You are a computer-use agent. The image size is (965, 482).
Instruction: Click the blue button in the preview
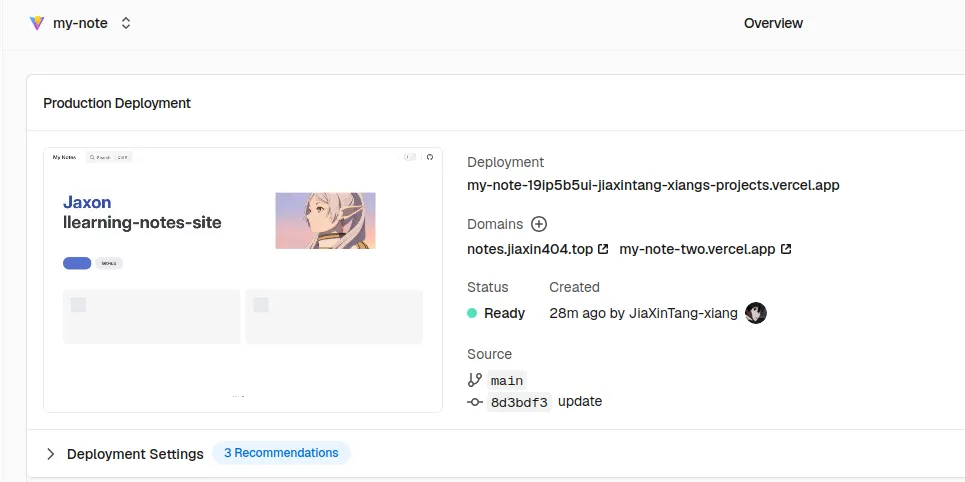pyautogui.click(x=77, y=263)
